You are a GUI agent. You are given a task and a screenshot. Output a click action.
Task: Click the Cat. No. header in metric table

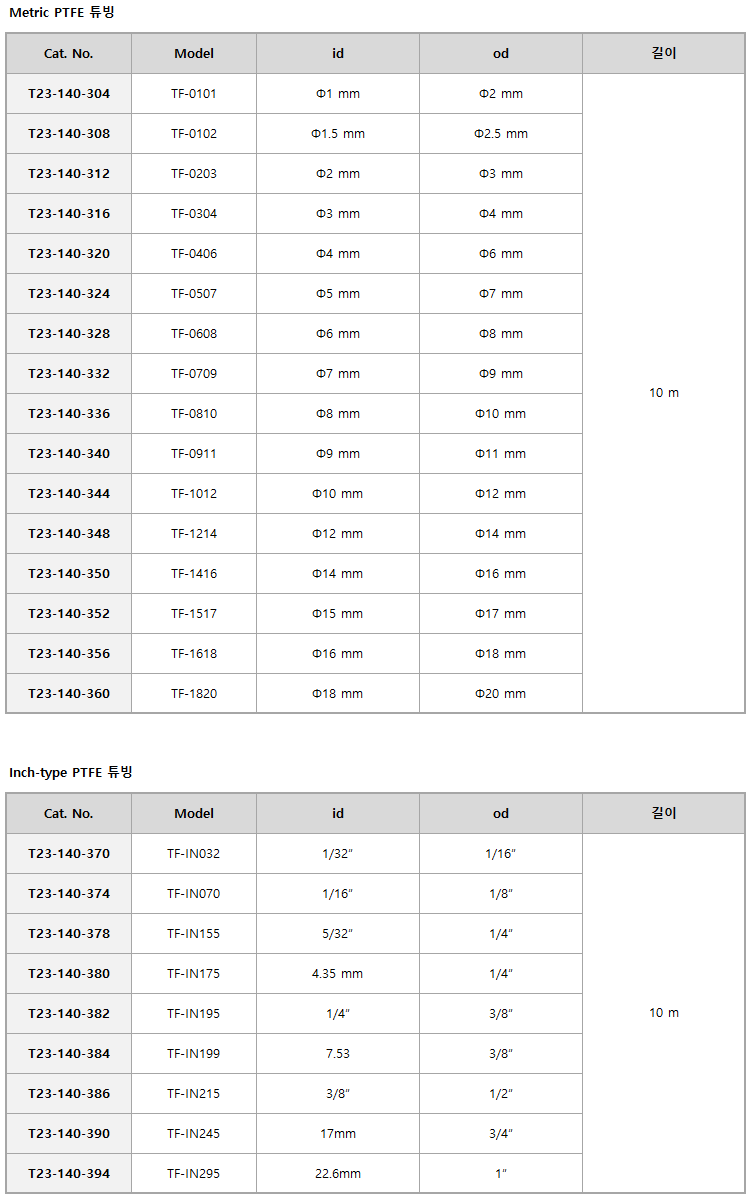[x=69, y=53]
